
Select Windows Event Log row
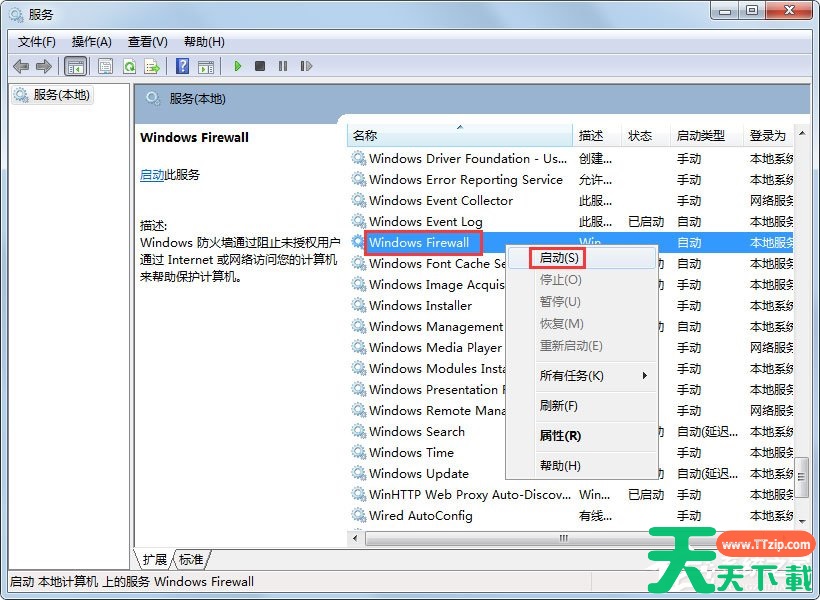coord(572,222)
